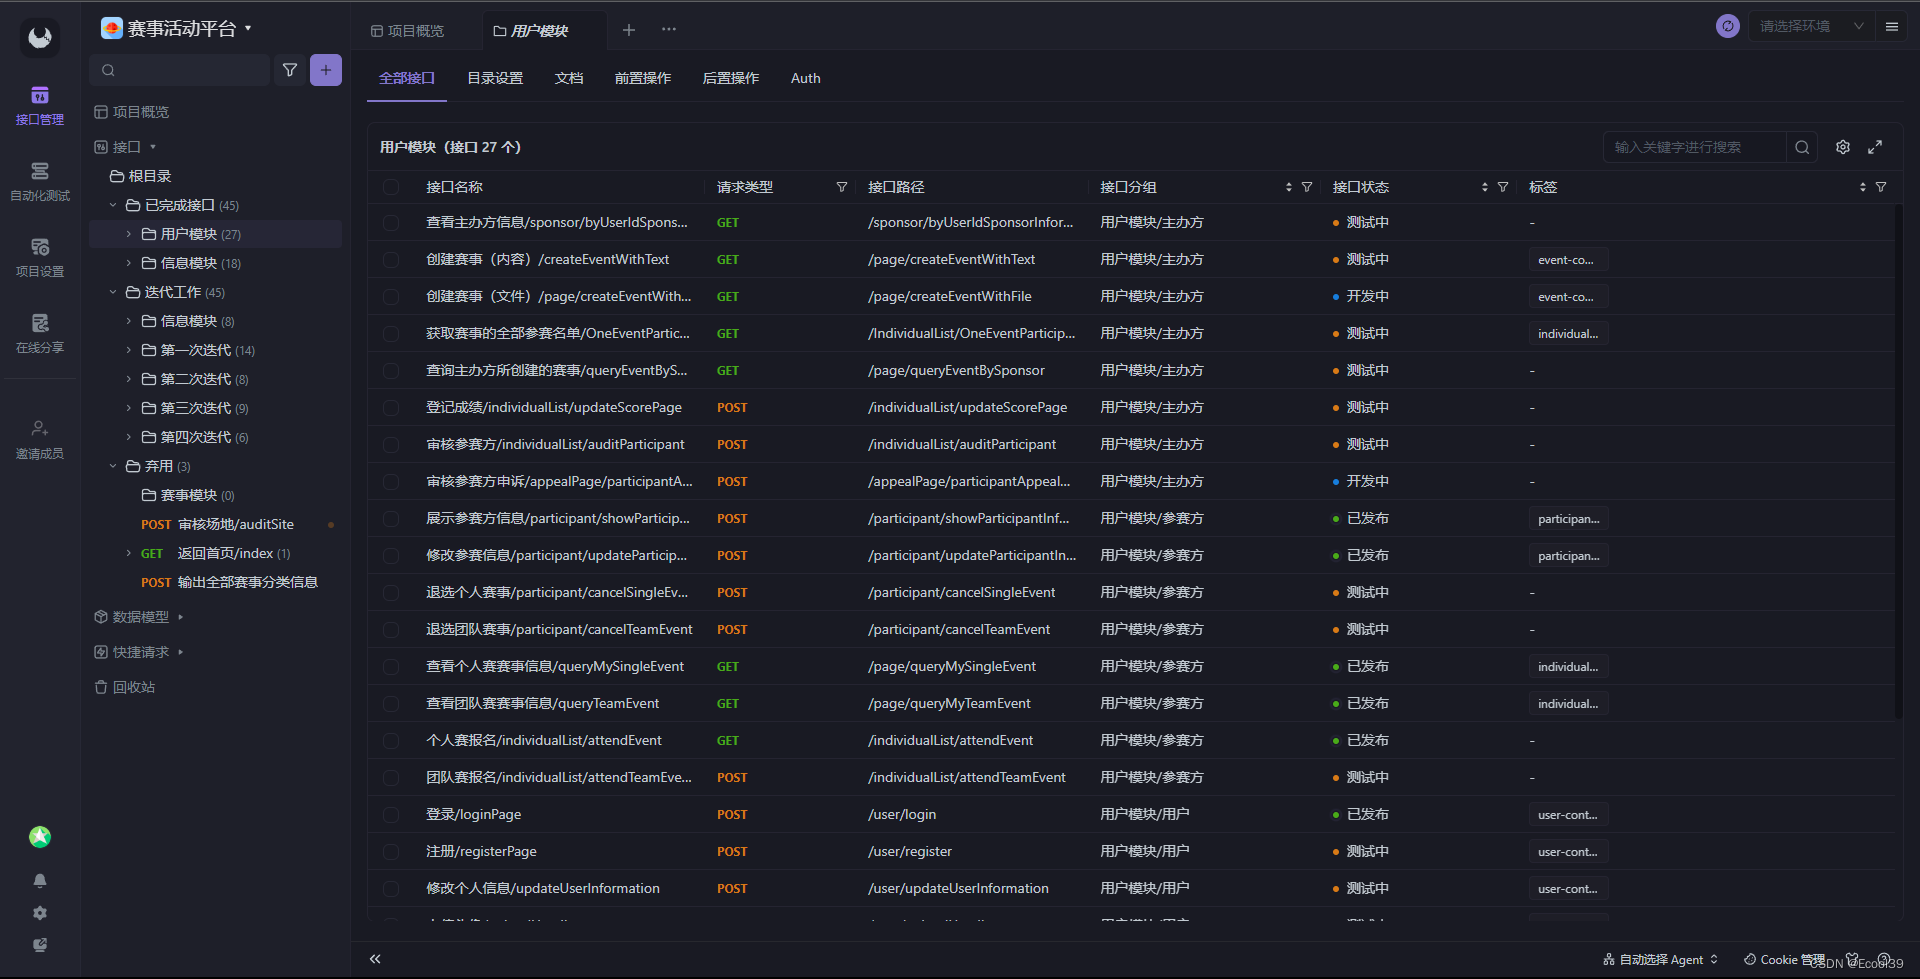Viewport: 1920px width, 979px height.
Task: Select all interfaces via header checkbox
Action: tap(390, 187)
